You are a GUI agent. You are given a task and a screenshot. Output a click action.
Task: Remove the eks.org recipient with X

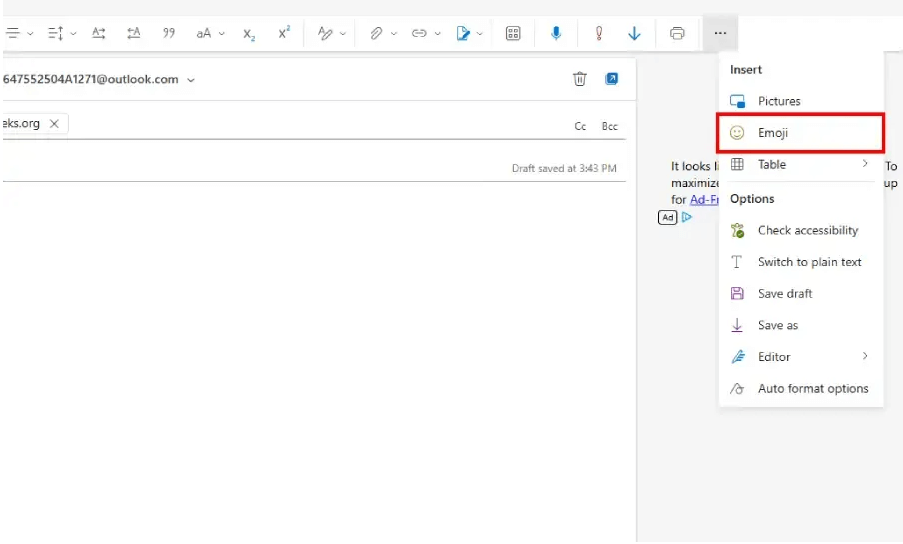(x=54, y=124)
